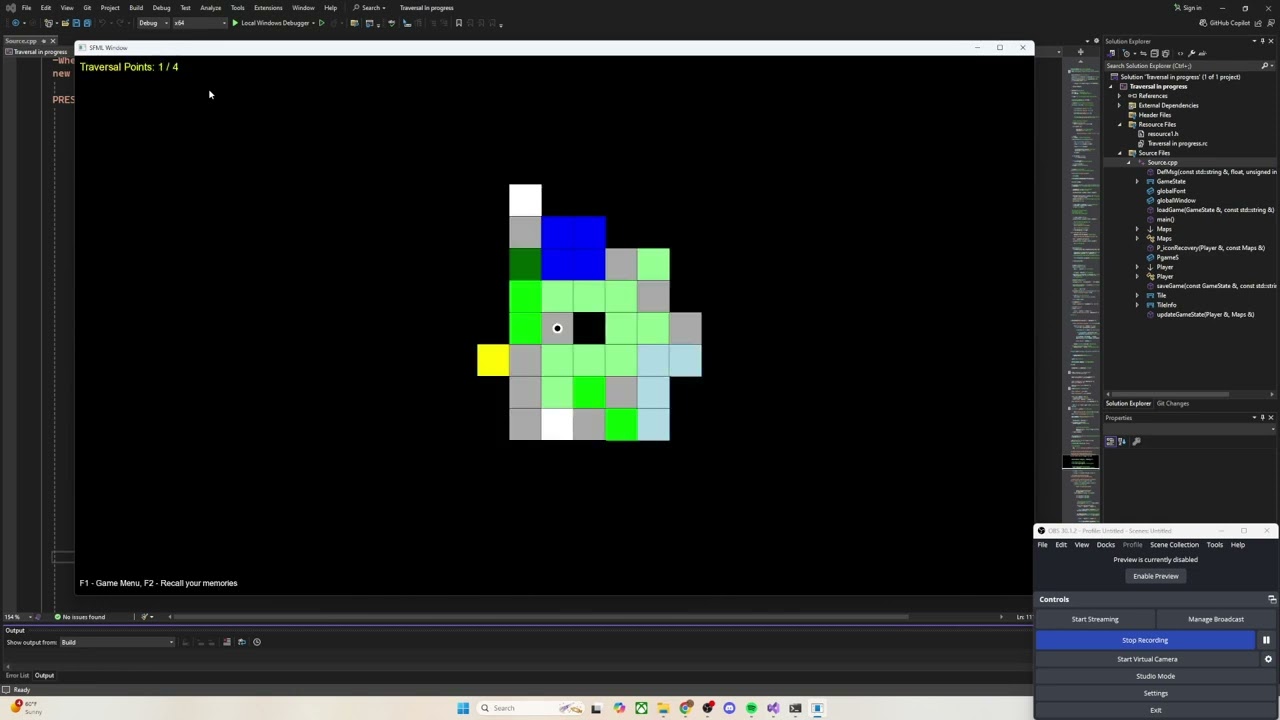Expand the GameState class node
The height and width of the screenshot is (720, 1280).
[1137, 182]
